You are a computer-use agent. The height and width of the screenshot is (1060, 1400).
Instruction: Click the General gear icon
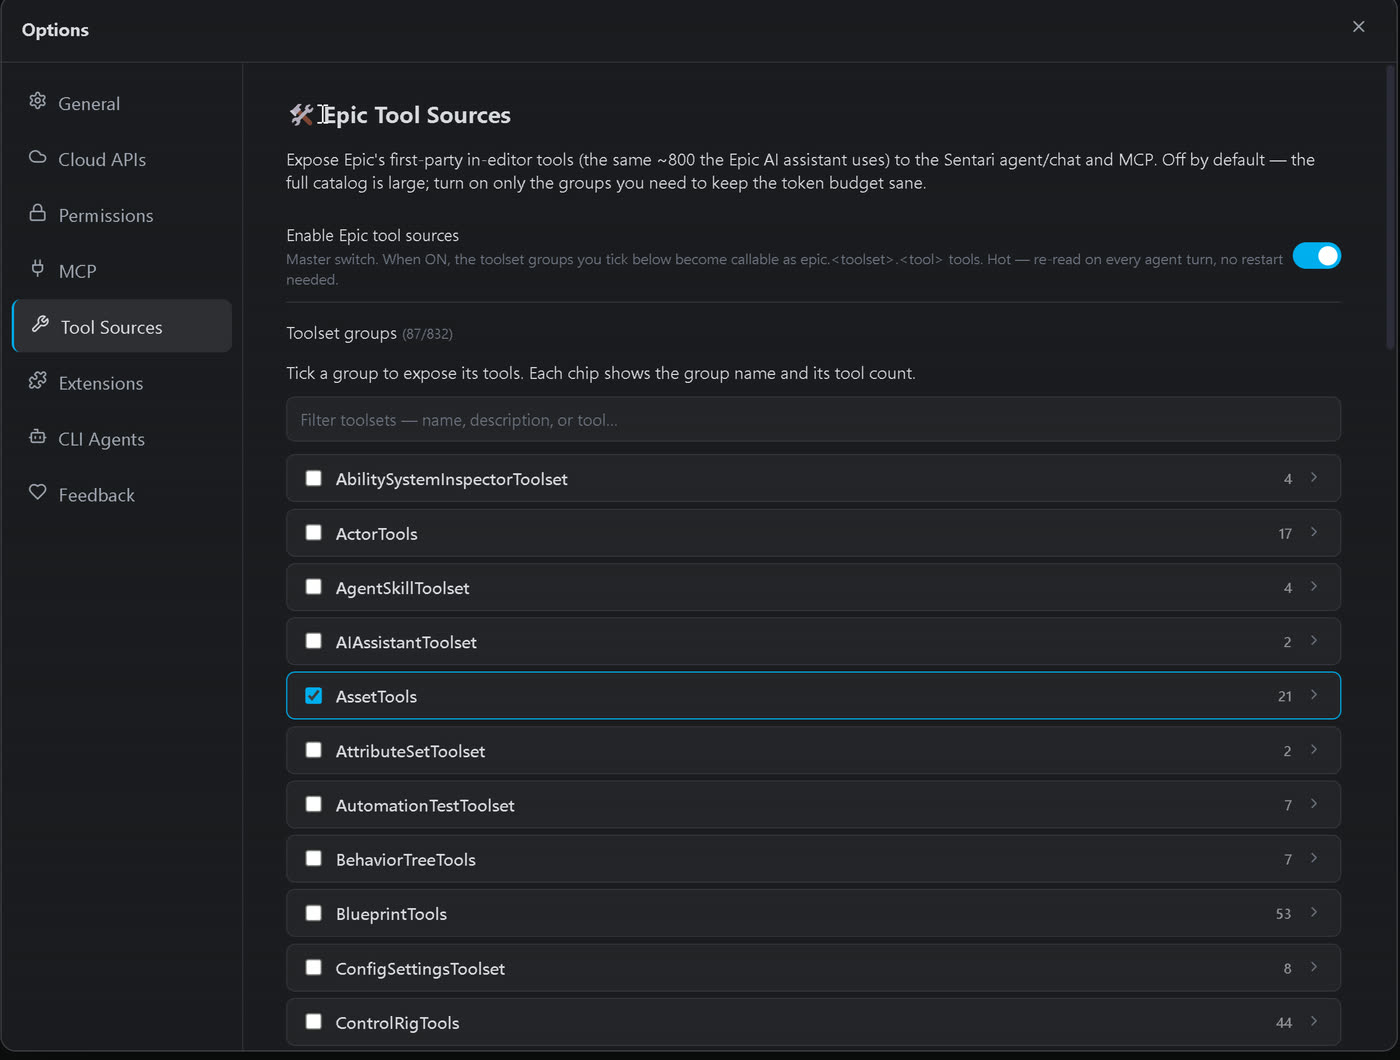click(38, 101)
